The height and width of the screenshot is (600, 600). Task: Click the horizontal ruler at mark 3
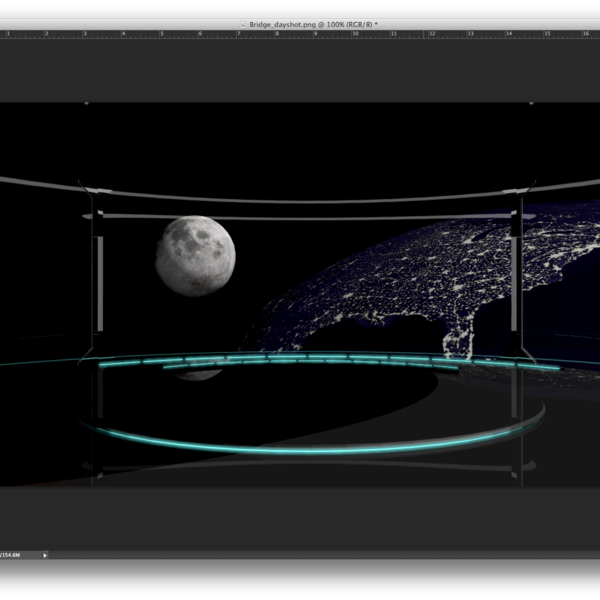(84, 34)
